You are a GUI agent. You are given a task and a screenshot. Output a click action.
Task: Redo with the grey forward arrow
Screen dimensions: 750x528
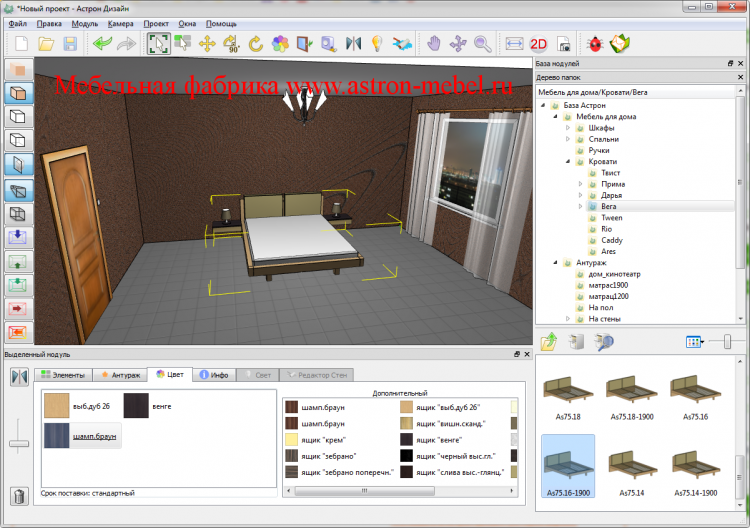[x=126, y=44]
